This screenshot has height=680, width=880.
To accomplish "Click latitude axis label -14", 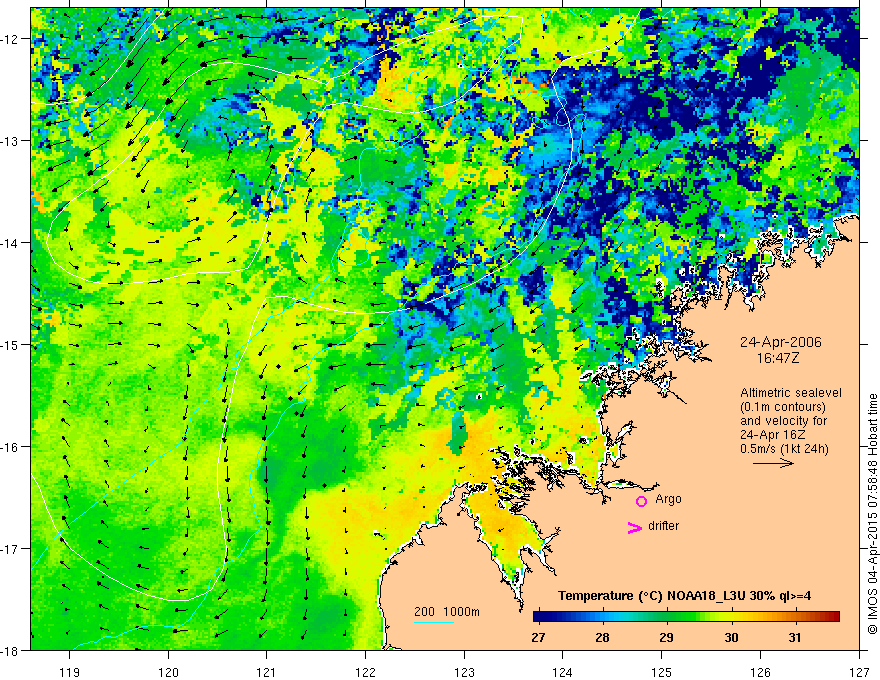I will pyautogui.click(x=10, y=243).
